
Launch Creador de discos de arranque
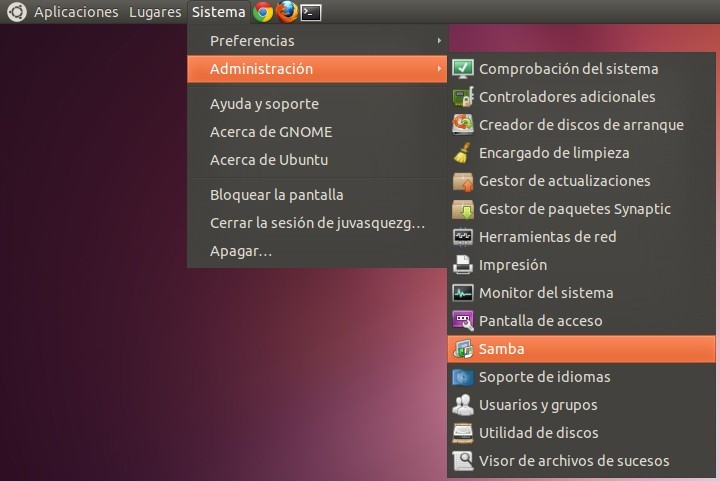[581, 125]
